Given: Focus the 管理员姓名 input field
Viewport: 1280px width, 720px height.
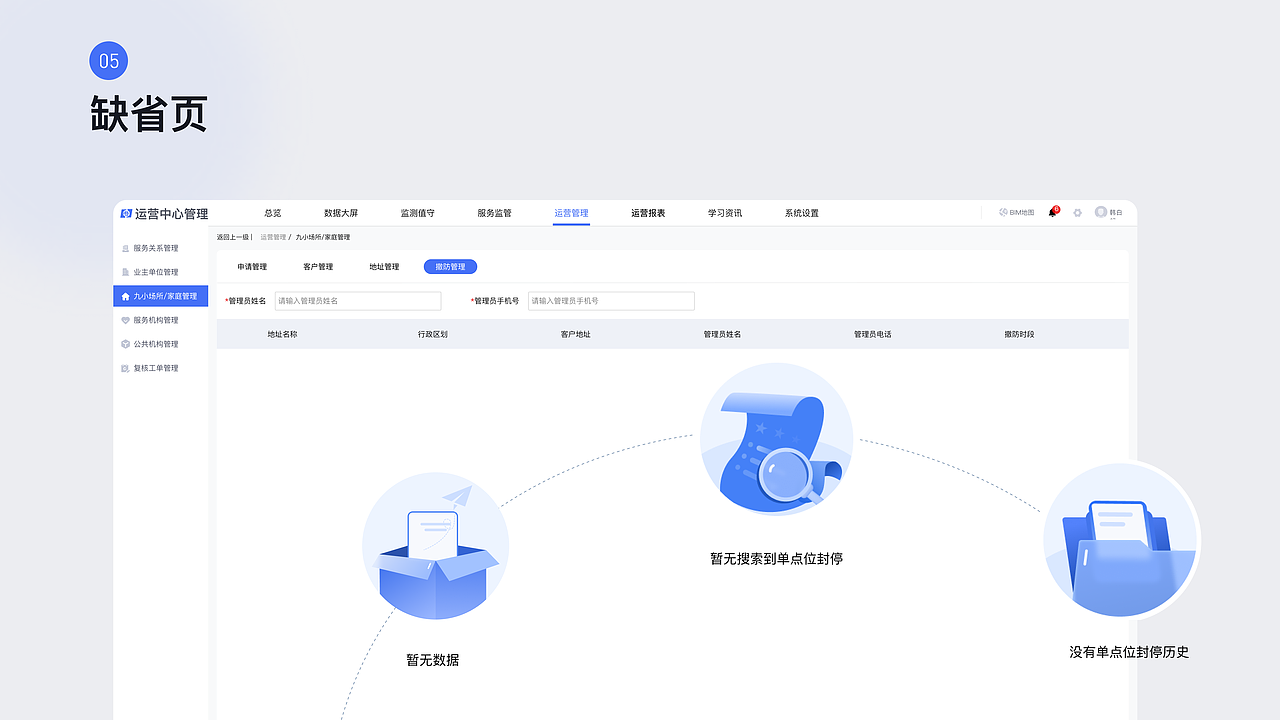Looking at the screenshot, I should tap(358, 301).
